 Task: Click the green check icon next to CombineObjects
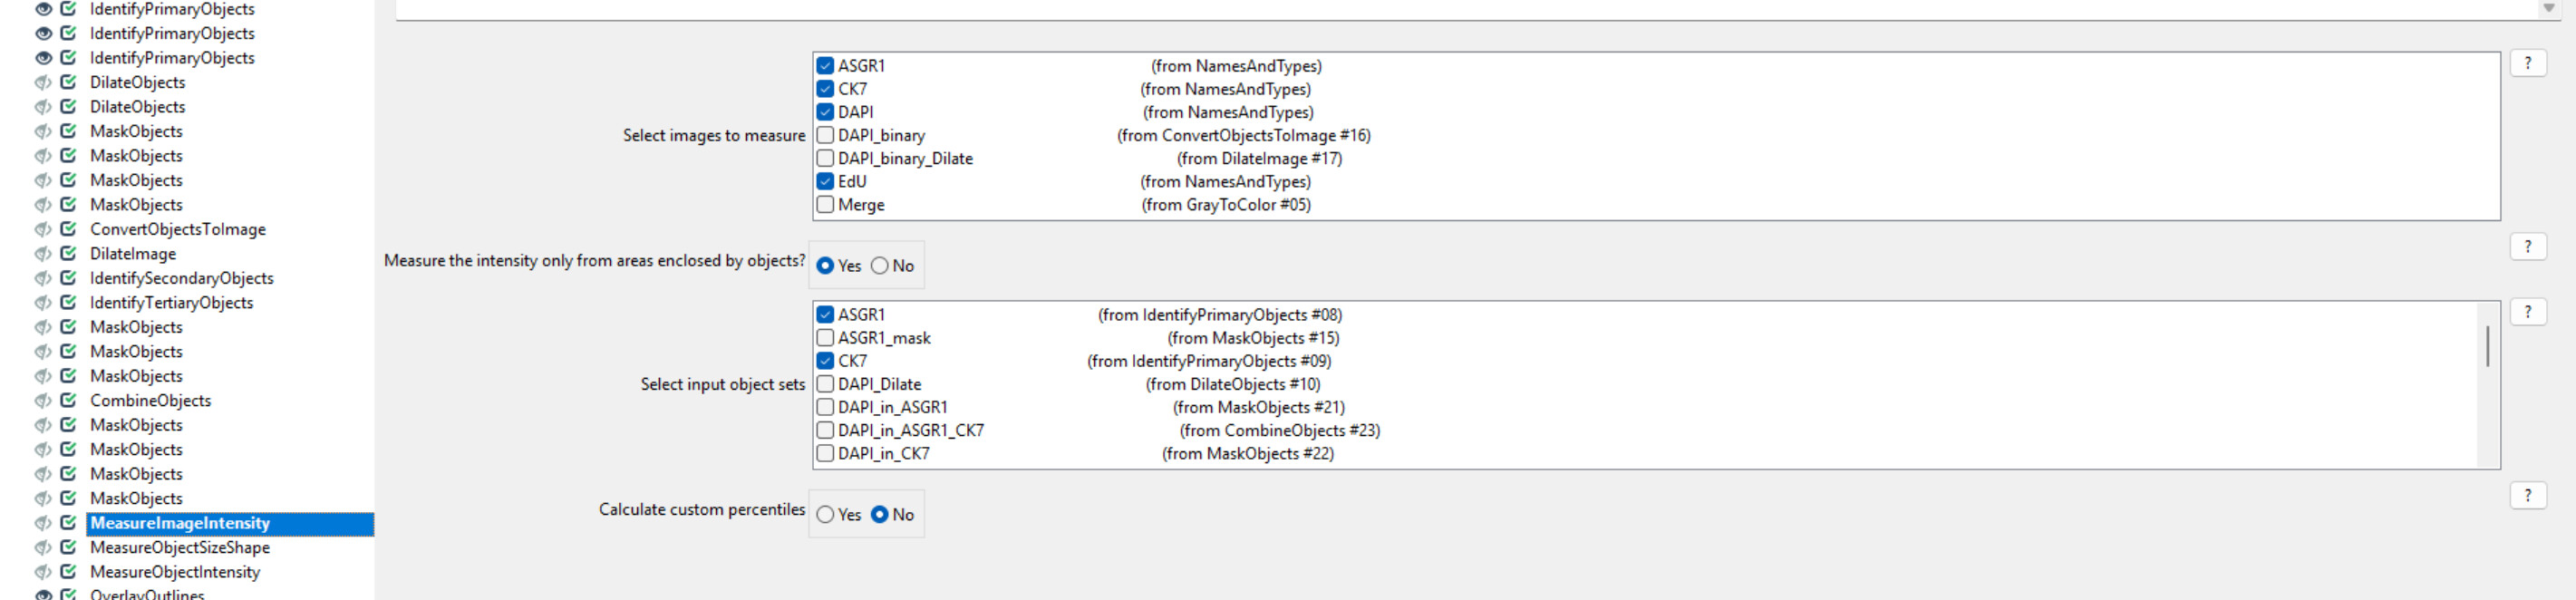pyautogui.click(x=67, y=400)
